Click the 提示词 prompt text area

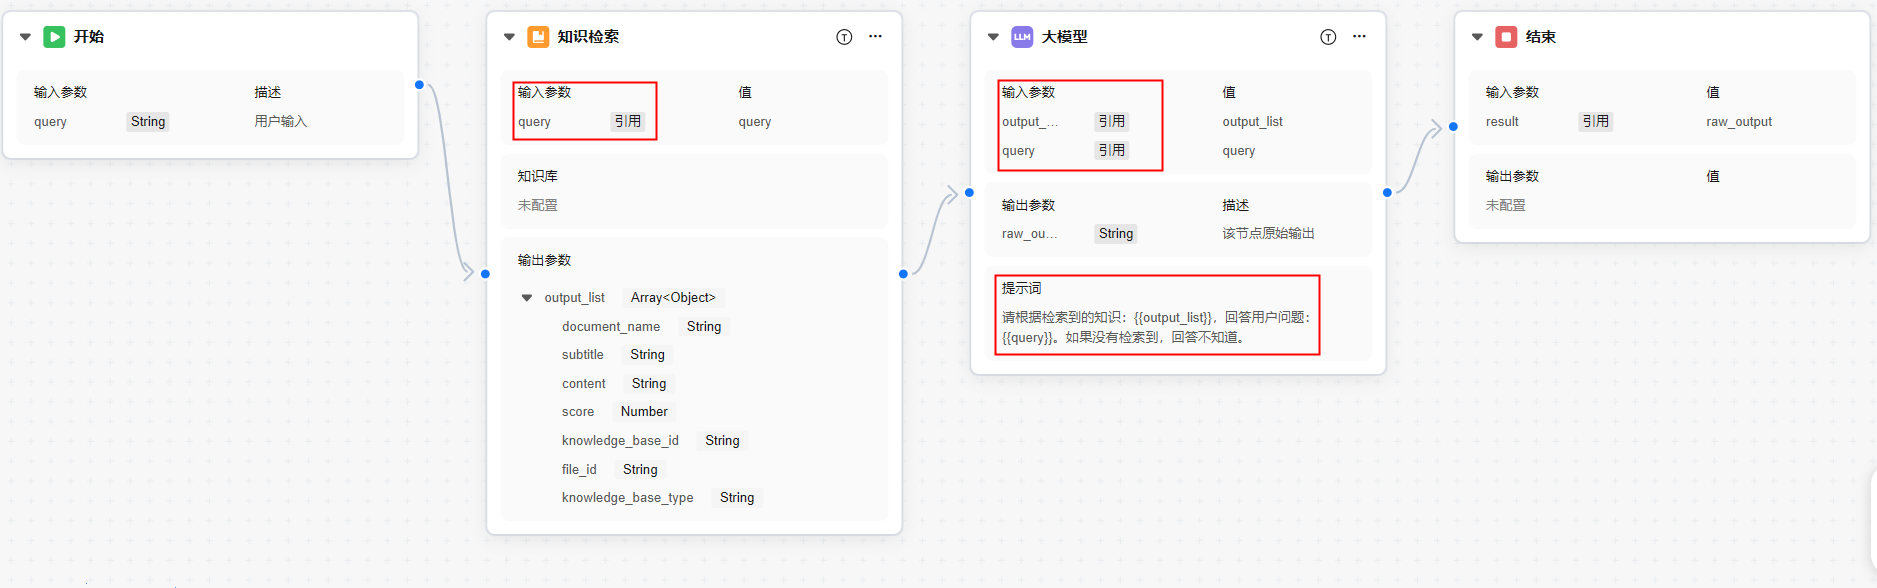(1157, 327)
